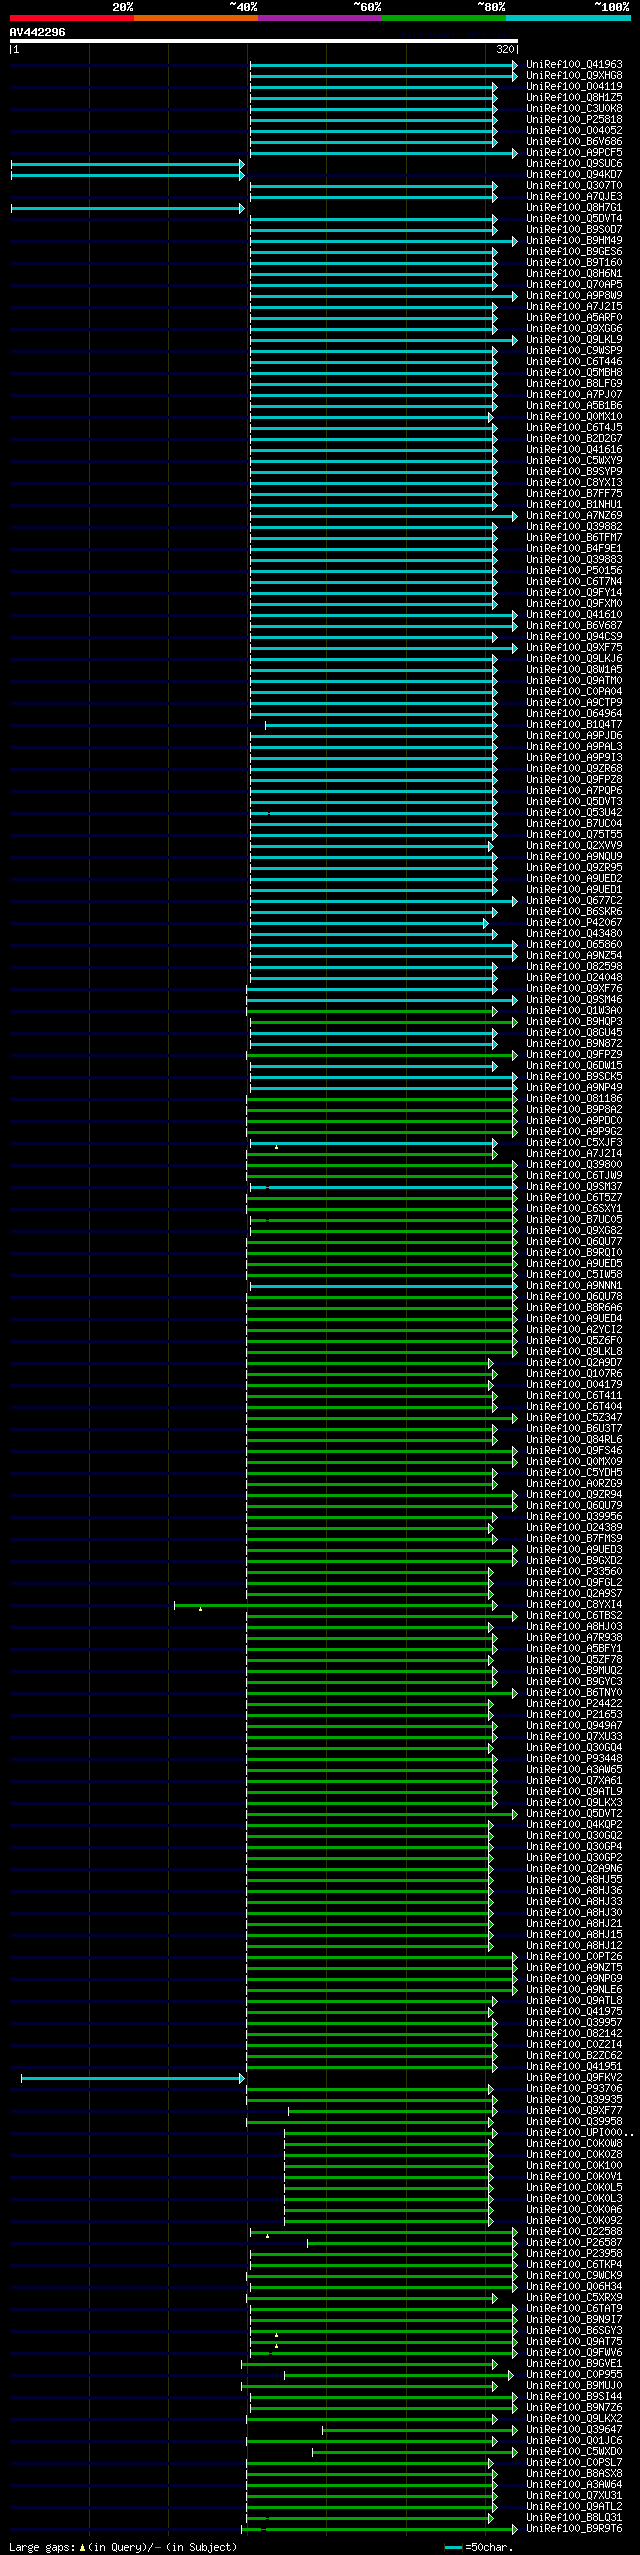Select the UniRef100_P21653 label
640x2555 pixels.
574,1715
